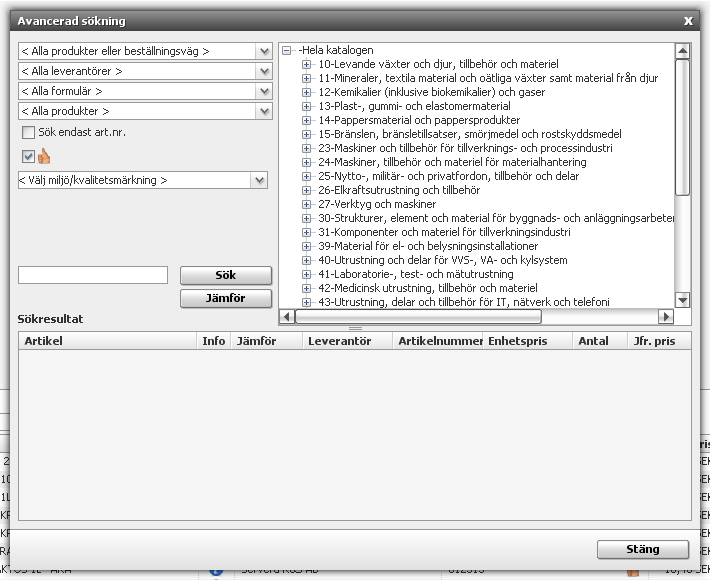This screenshot has width=710, height=580.
Task: Click the tree horizontal scrollbar right arrow
Action: [x=666, y=316]
